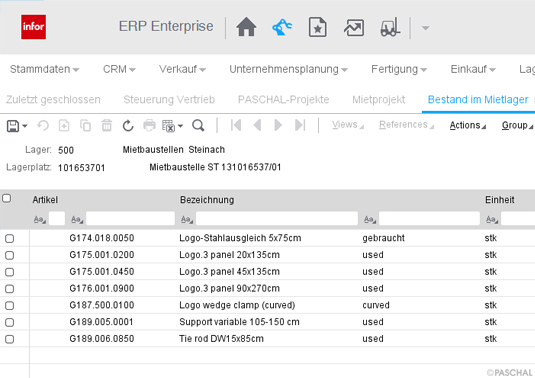This screenshot has width=535, height=378.
Task: Click the Search magnifier icon
Action: coord(198,126)
